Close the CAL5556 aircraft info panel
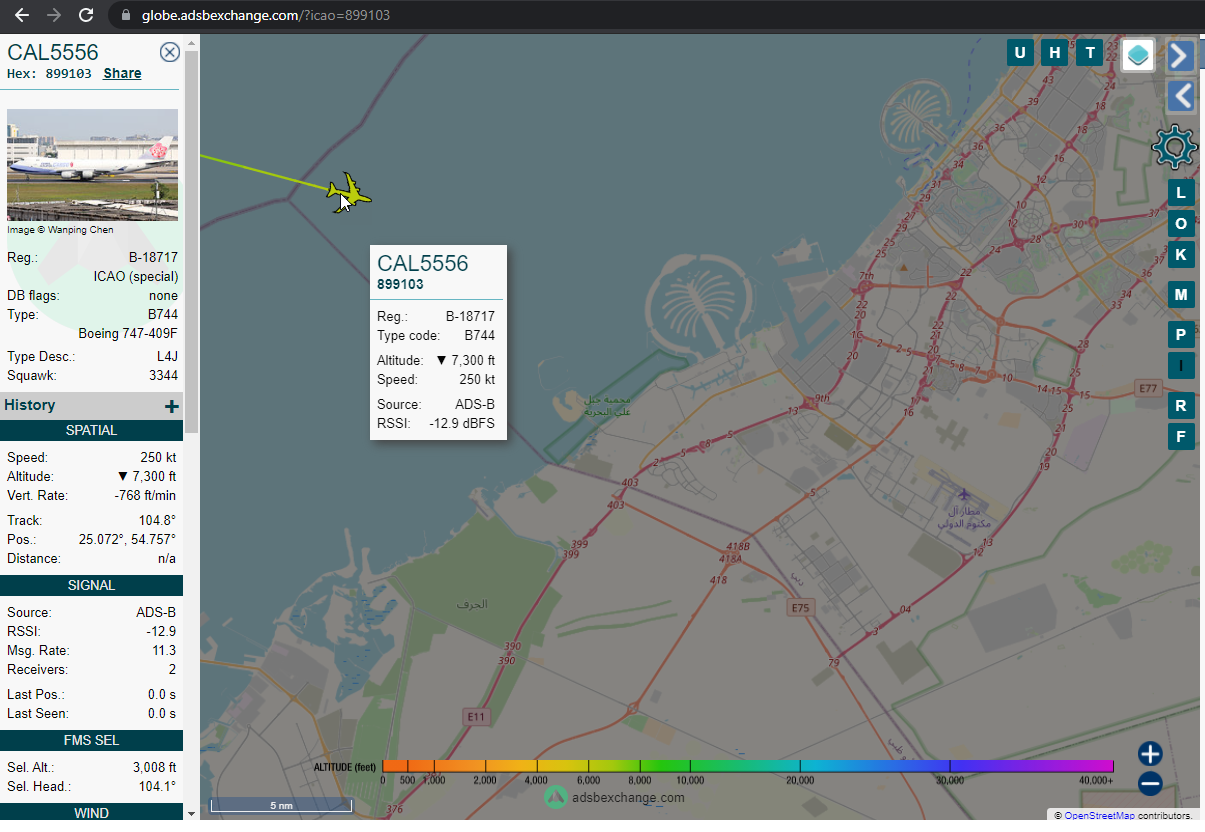 coord(170,52)
